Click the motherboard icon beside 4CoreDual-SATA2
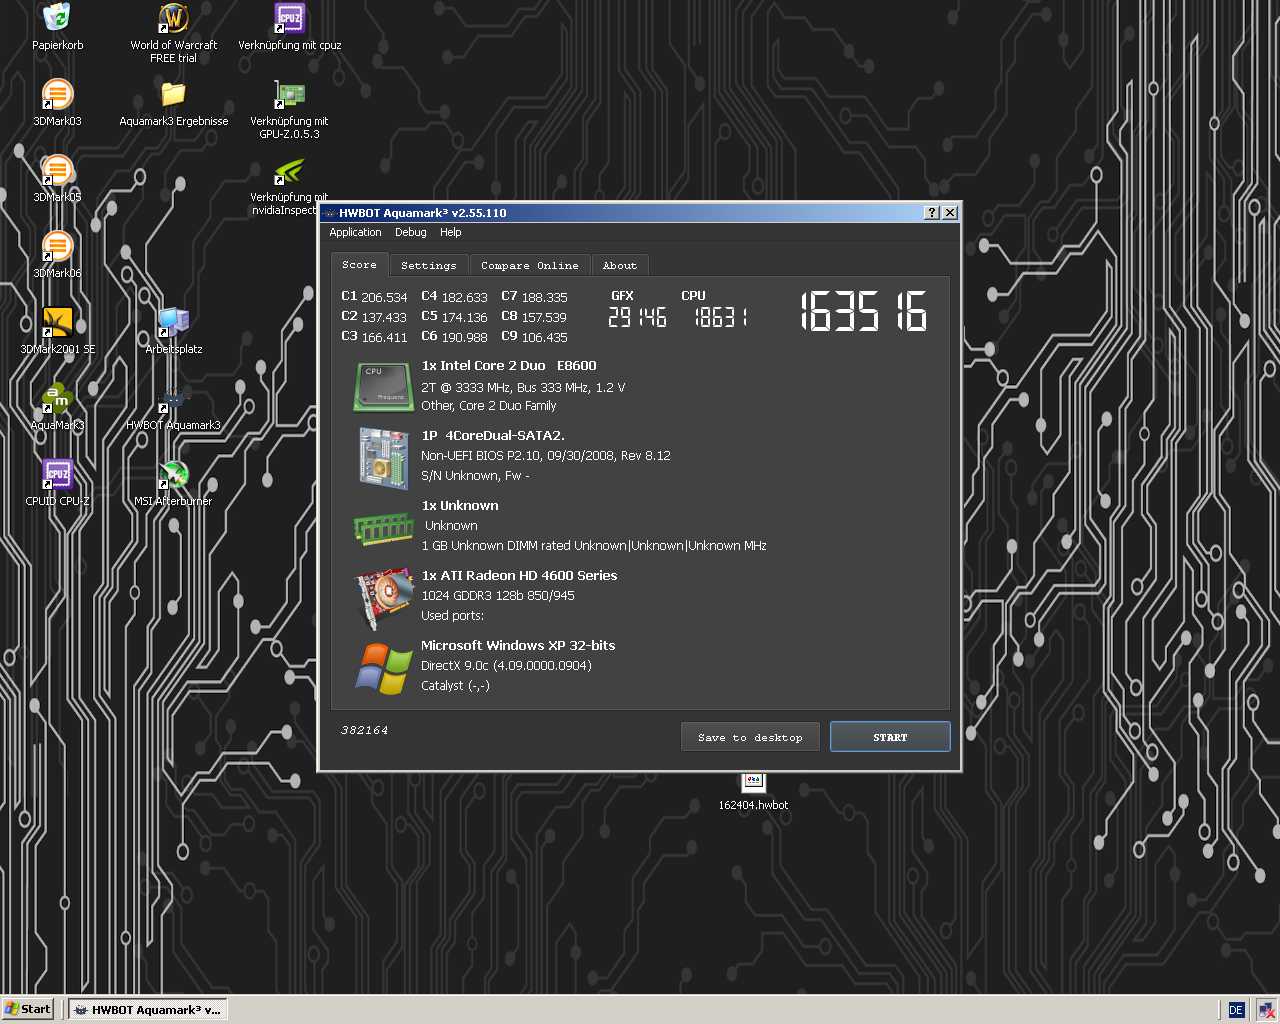Screen dimensions: 1280x1024 coord(383,459)
